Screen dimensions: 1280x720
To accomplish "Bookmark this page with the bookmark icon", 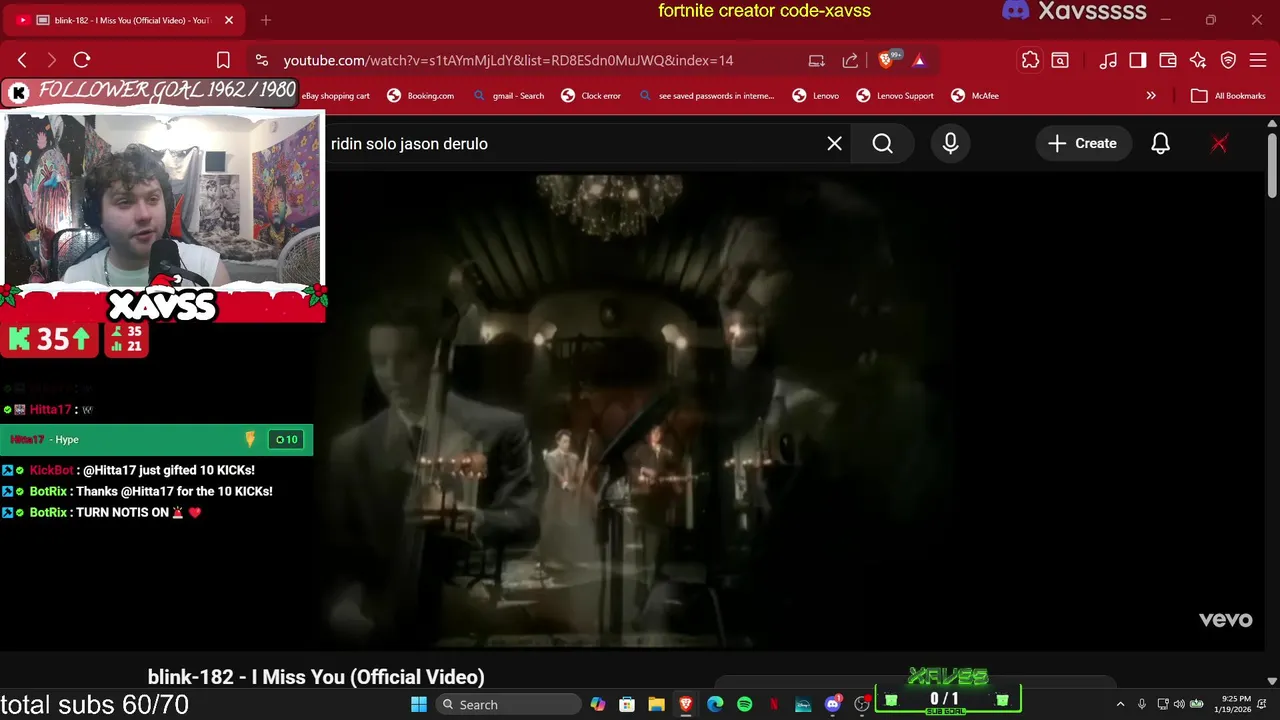I will tap(223, 60).
